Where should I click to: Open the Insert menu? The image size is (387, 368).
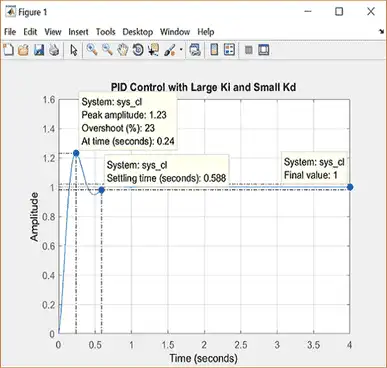tap(78, 32)
